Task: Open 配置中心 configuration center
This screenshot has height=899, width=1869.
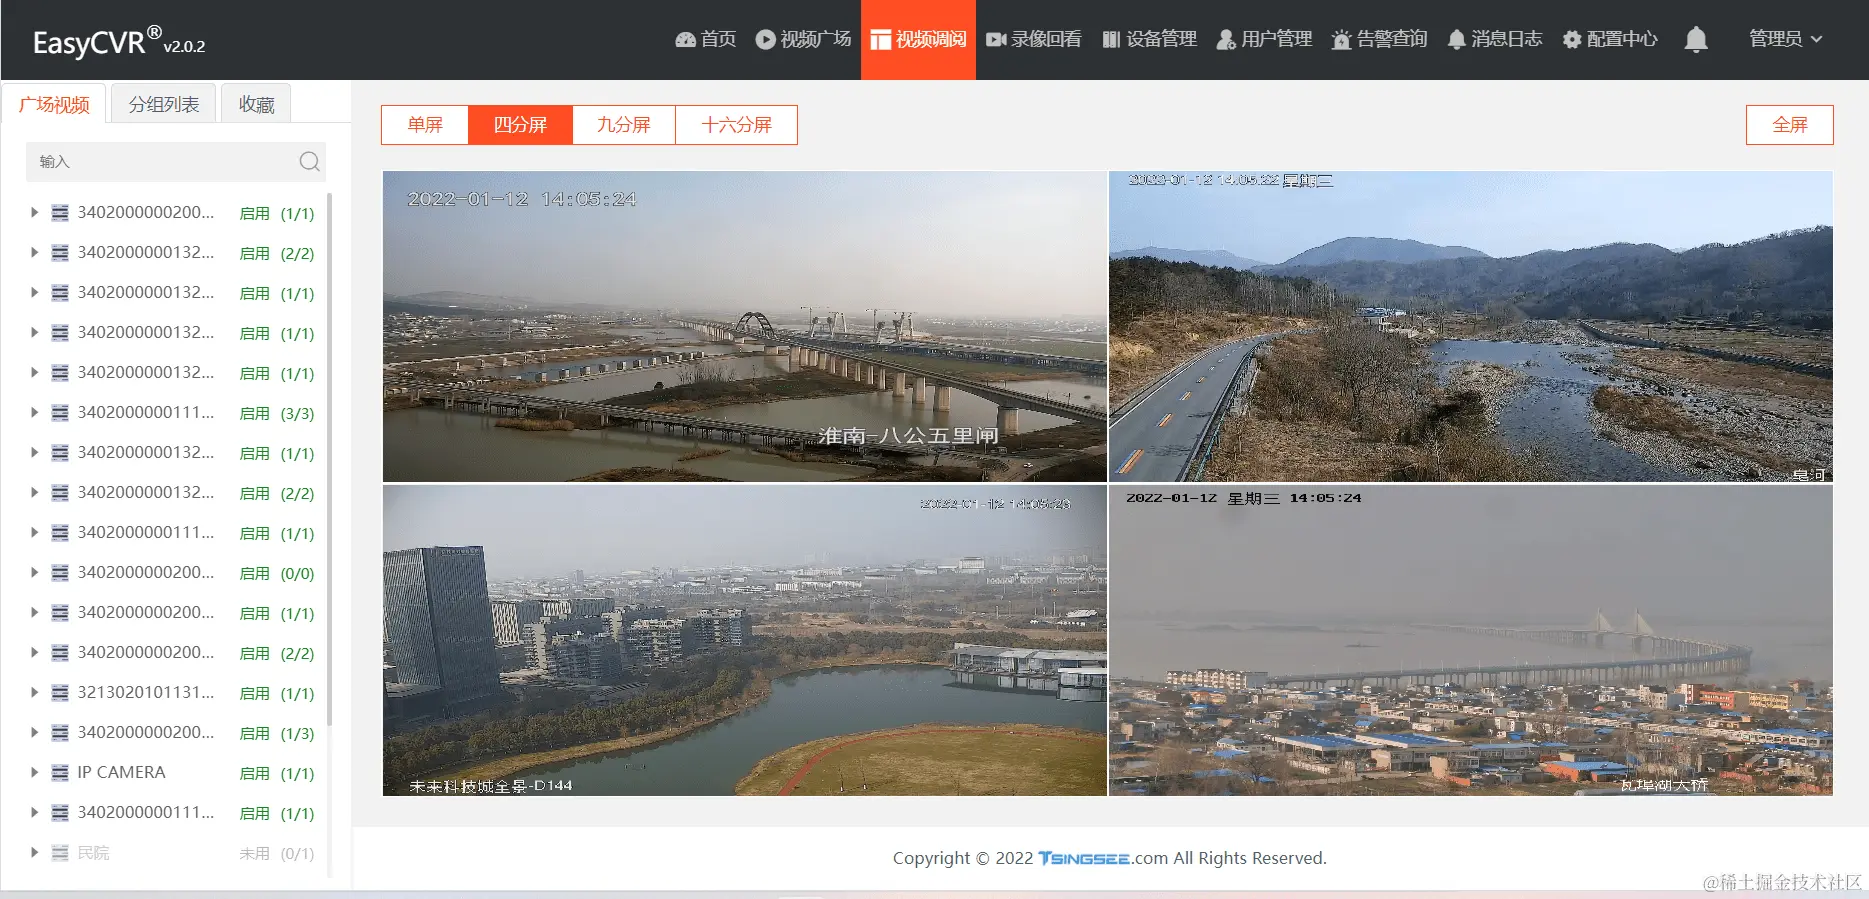Action: click(1610, 39)
